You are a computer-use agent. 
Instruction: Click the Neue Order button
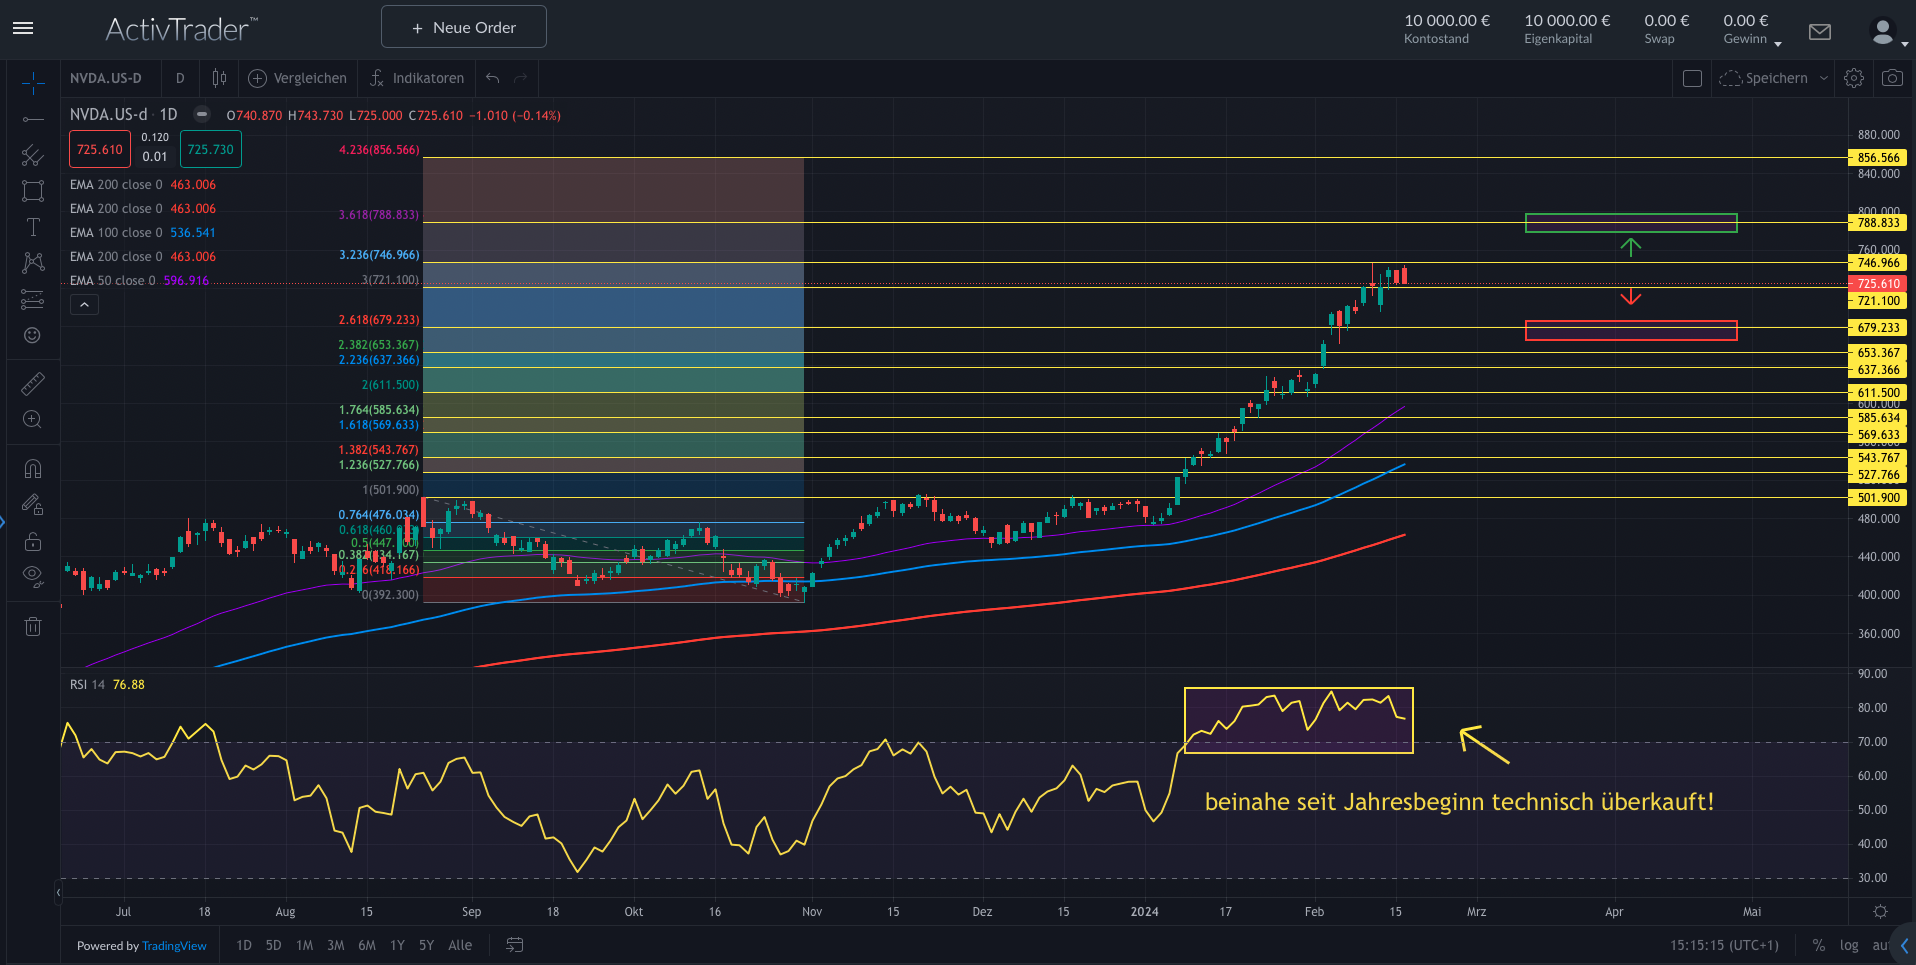(x=464, y=27)
